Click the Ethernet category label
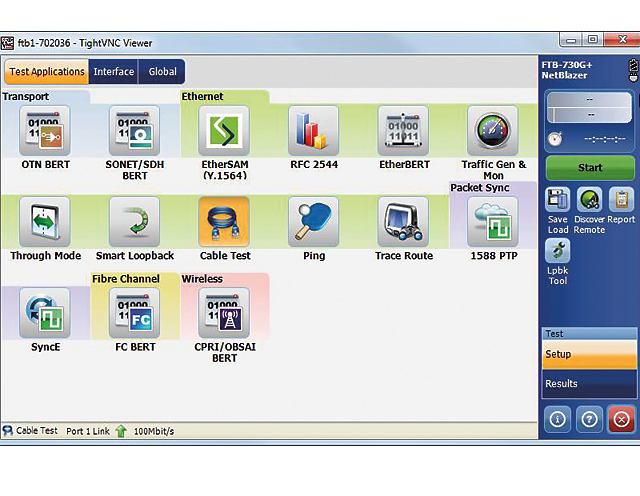 tap(202, 96)
